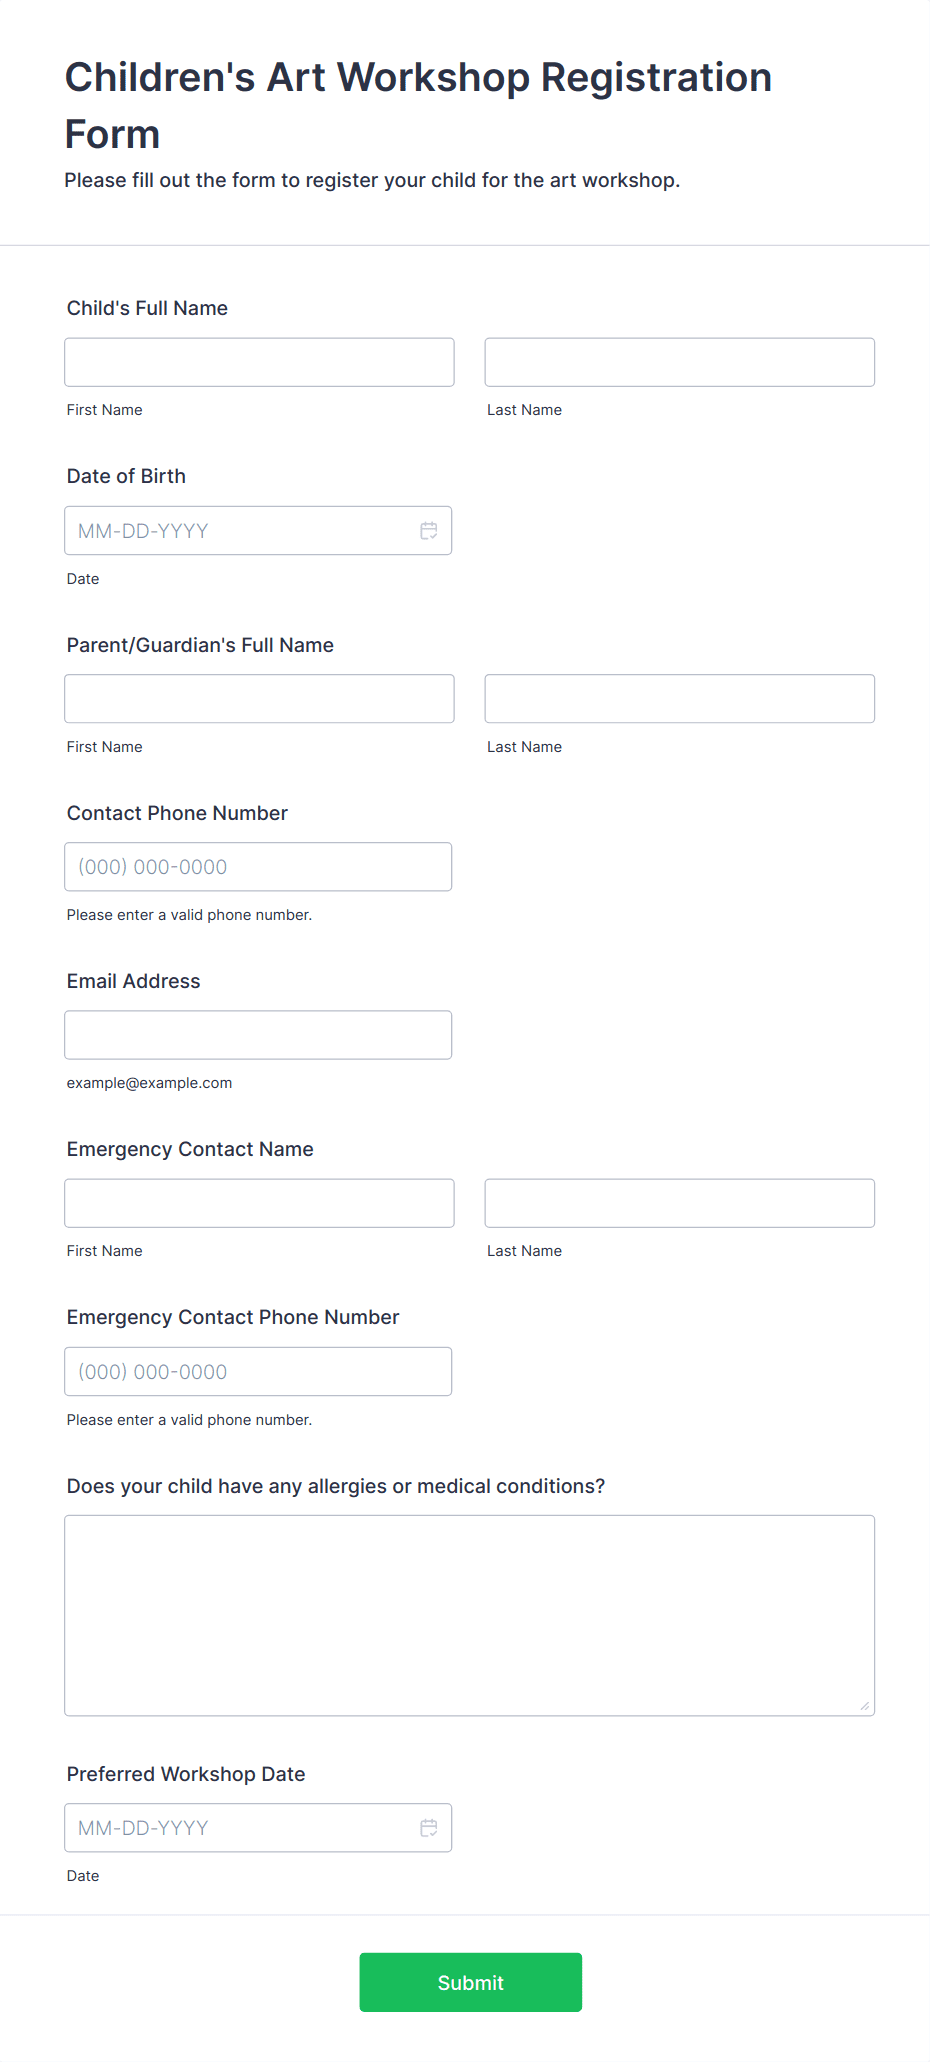Viewport: 930px width, 2062px height.
Task: Click the Date of Birth label
Action: 126,476
